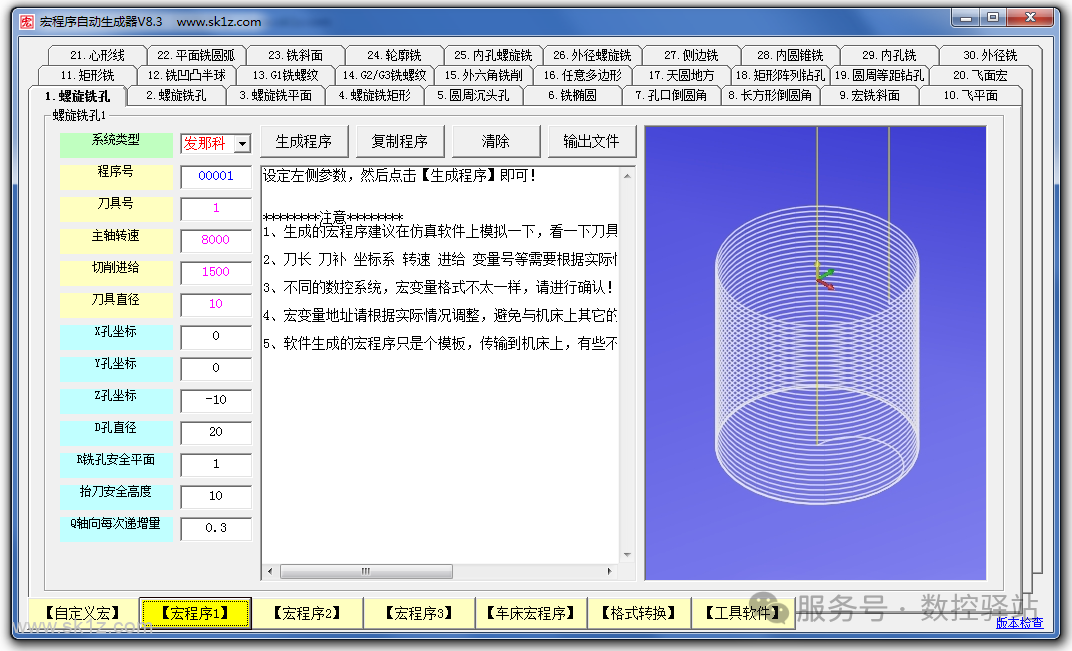Screen dimensions: 1072x651
Task: Switch to 【格式转换】 bottom tab
Action: click(x=639, y=613)
